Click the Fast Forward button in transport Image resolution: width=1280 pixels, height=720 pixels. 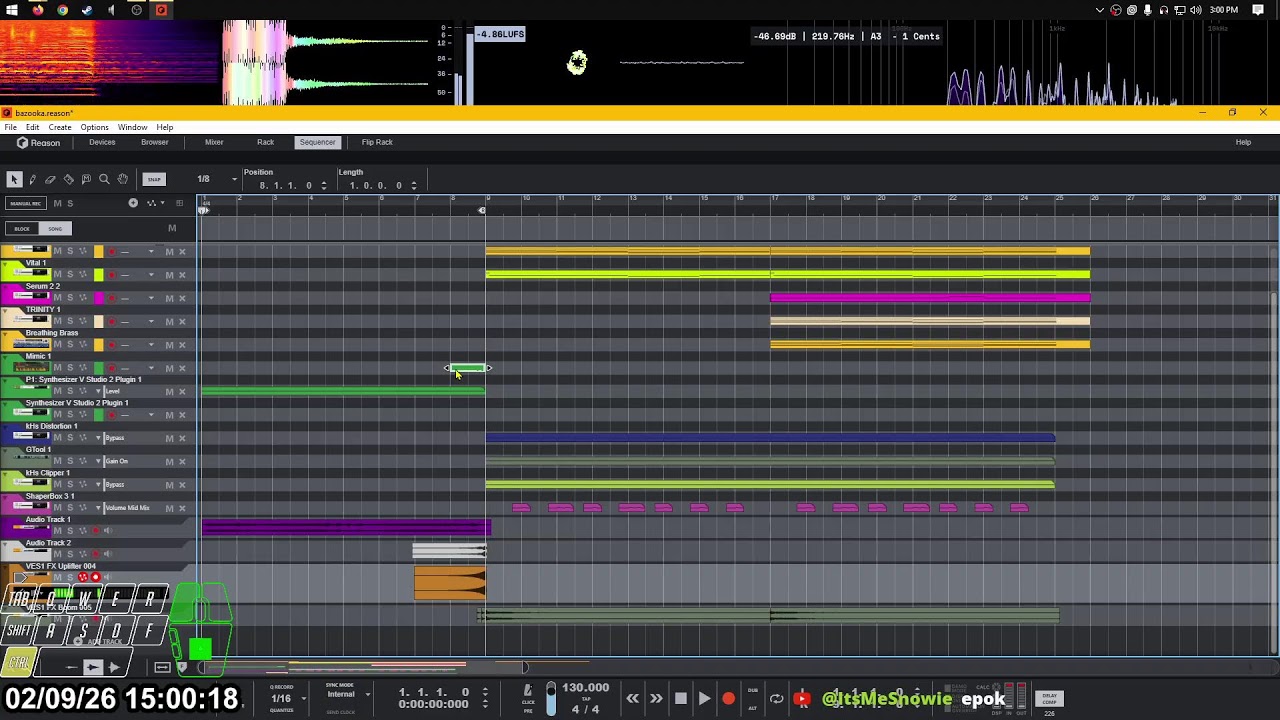656,699
